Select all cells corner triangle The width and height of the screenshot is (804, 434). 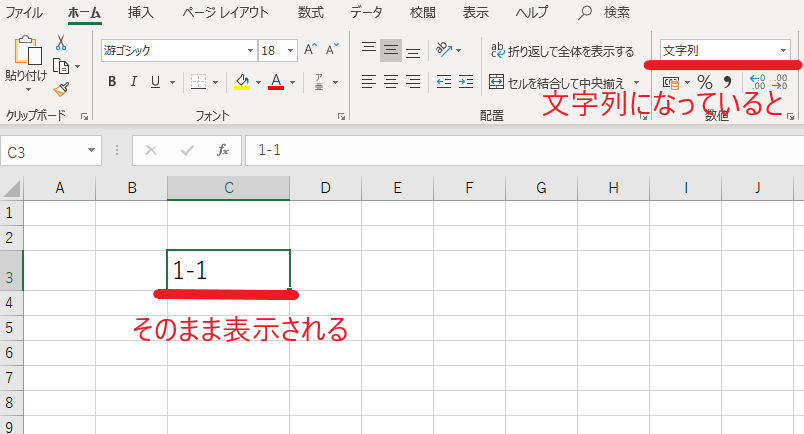tap(12, 189)
